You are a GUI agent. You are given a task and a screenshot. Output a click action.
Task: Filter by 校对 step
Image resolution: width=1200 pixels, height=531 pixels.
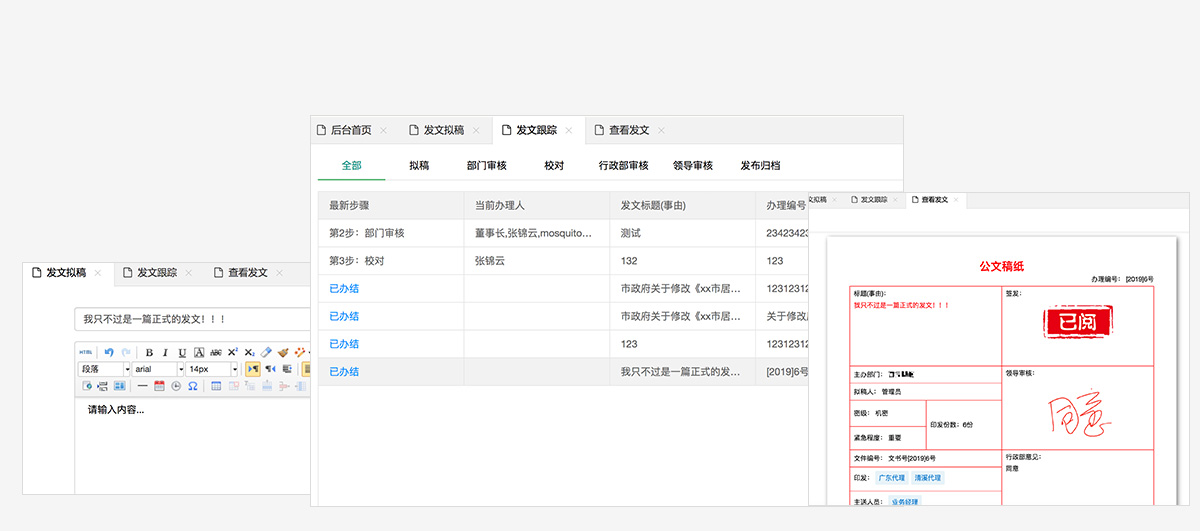click(554, 165)
